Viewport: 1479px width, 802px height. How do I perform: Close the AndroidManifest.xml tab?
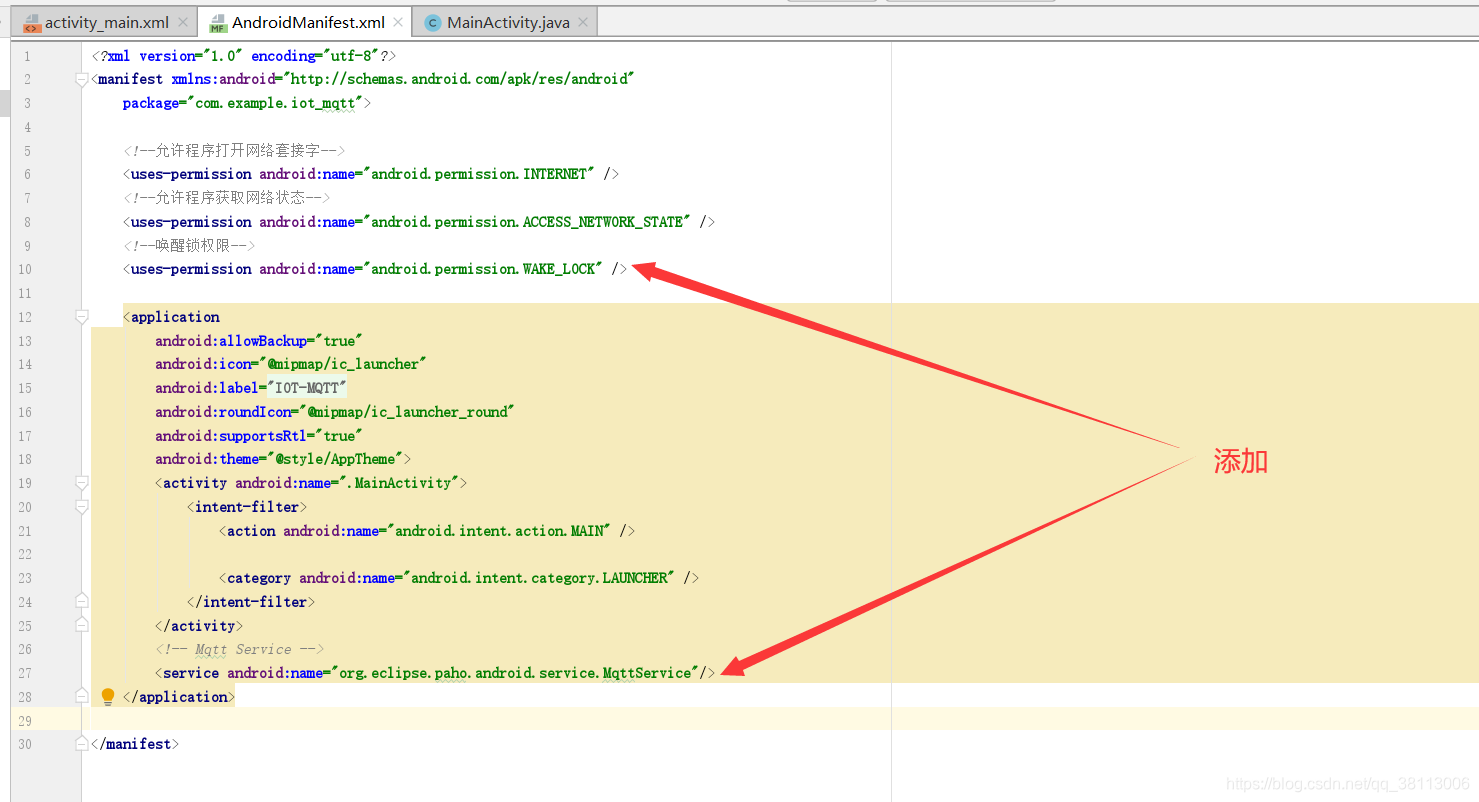(398, 22)
